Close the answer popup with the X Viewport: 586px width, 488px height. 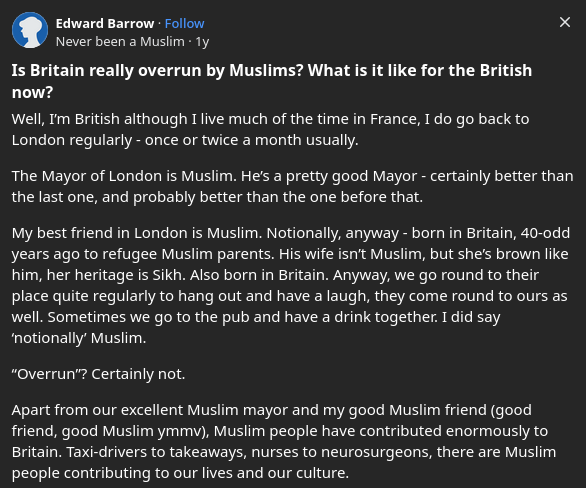click(x=565, y=22)
